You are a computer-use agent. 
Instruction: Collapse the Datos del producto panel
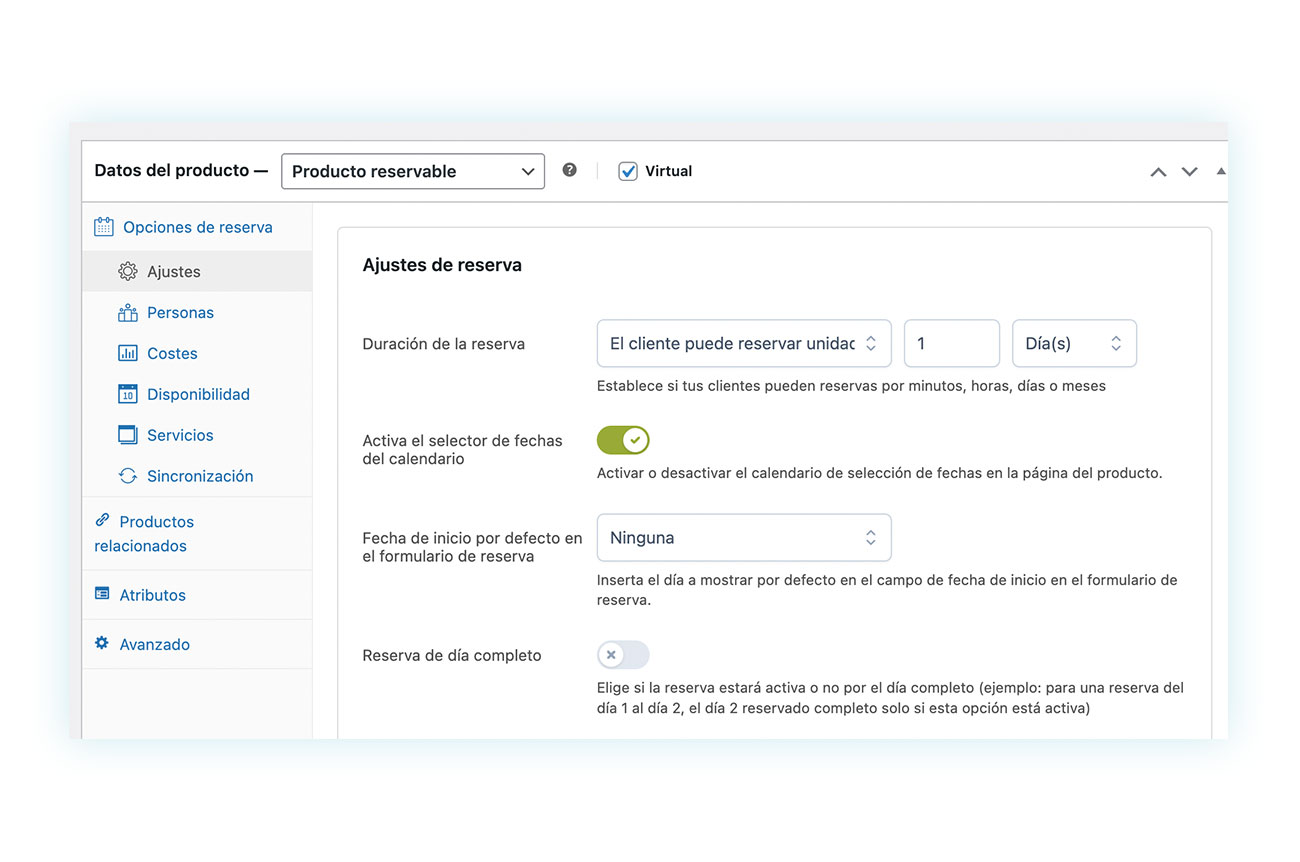tap(1220, 170)
